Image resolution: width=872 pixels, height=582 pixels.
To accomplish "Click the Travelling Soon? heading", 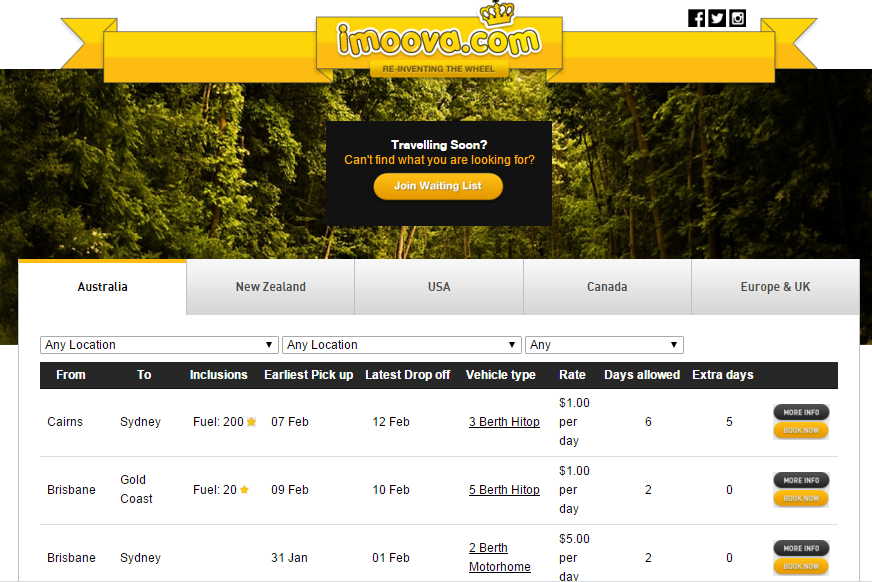I will coord(439,145).
